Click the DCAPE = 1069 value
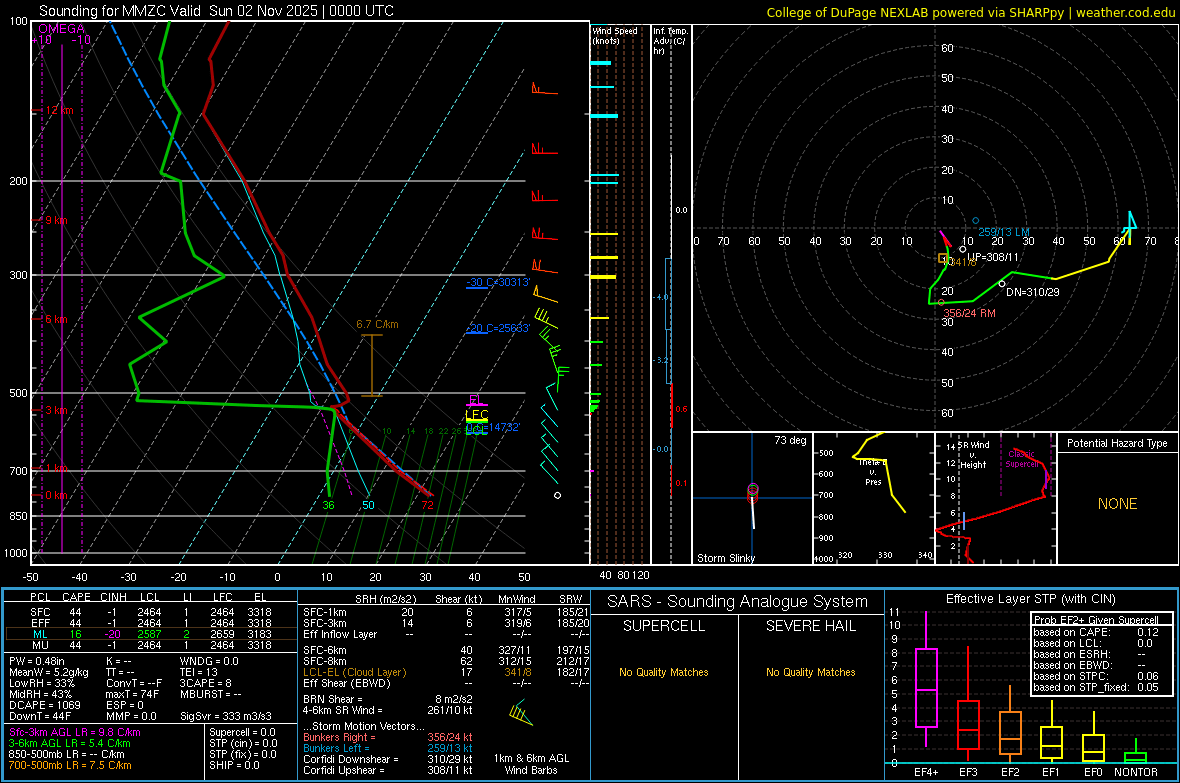The width and height of the screenshot is (1180, 783). click(x=44, y=705)
